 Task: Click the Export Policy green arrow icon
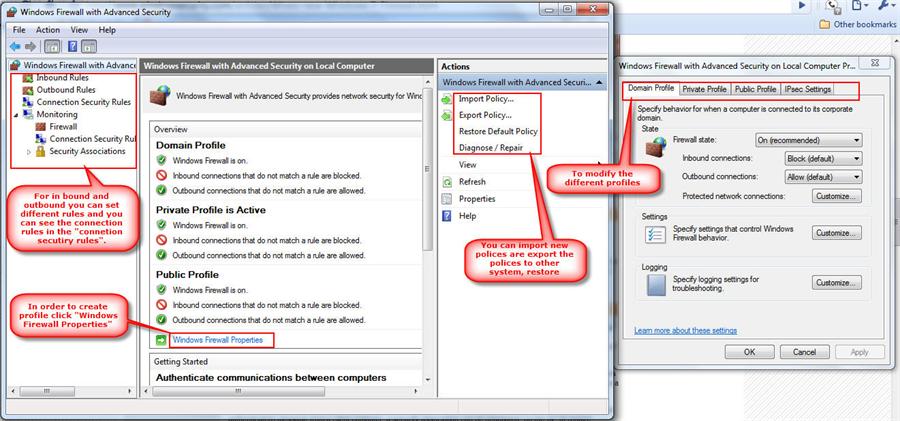click(447, 115)
